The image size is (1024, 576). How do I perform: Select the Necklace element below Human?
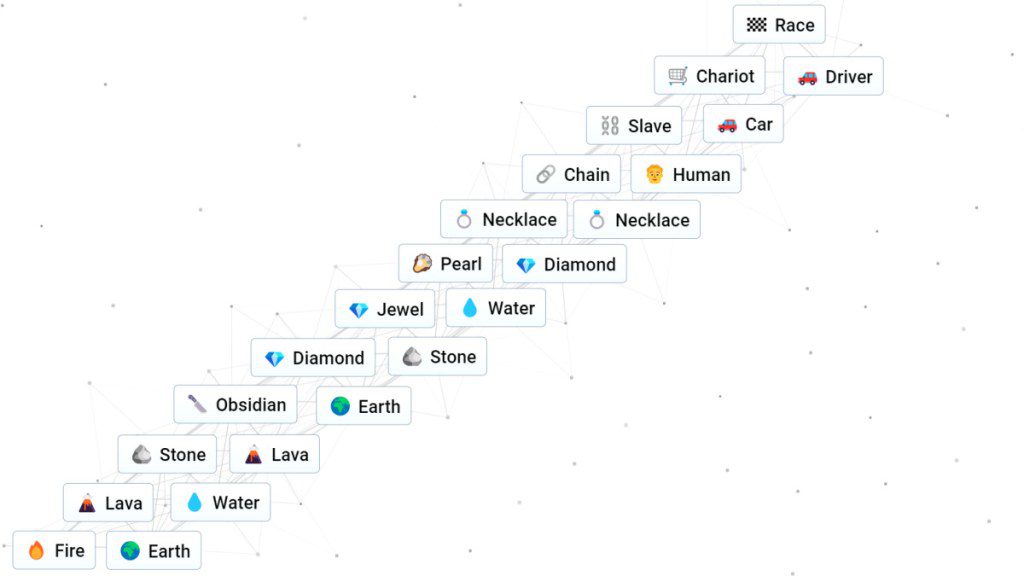637,219
